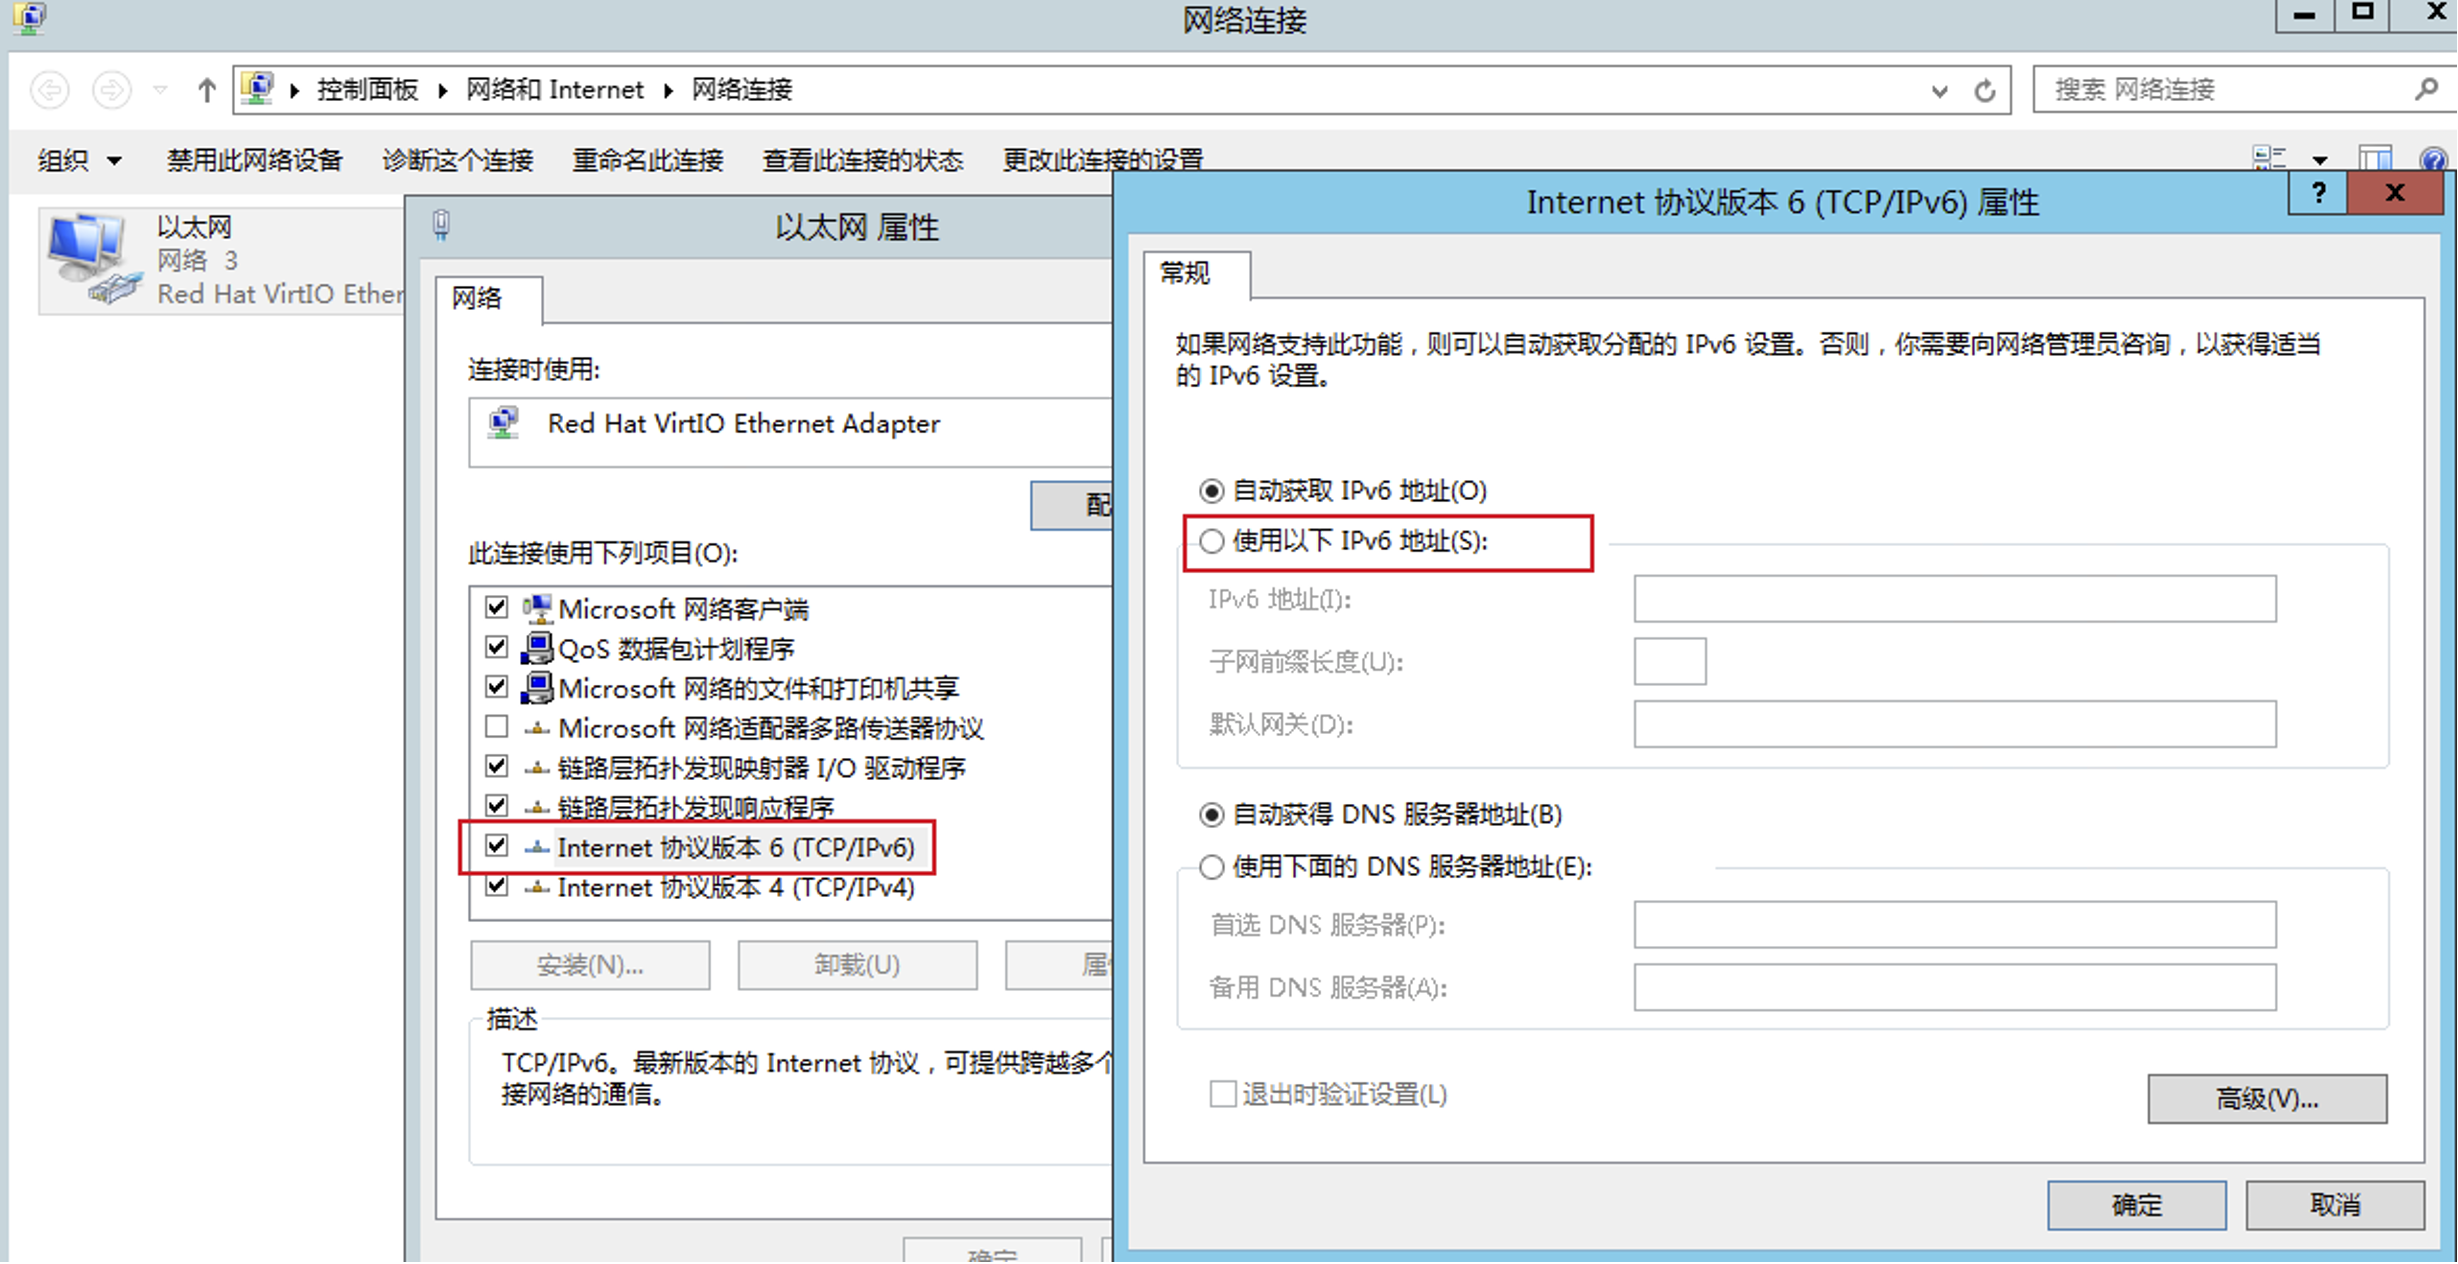Uncheck Internet 协议版本 6 (TCP/IPv6) checkbox
This screenshot has height=1264, width=2458.
point(497,847)
